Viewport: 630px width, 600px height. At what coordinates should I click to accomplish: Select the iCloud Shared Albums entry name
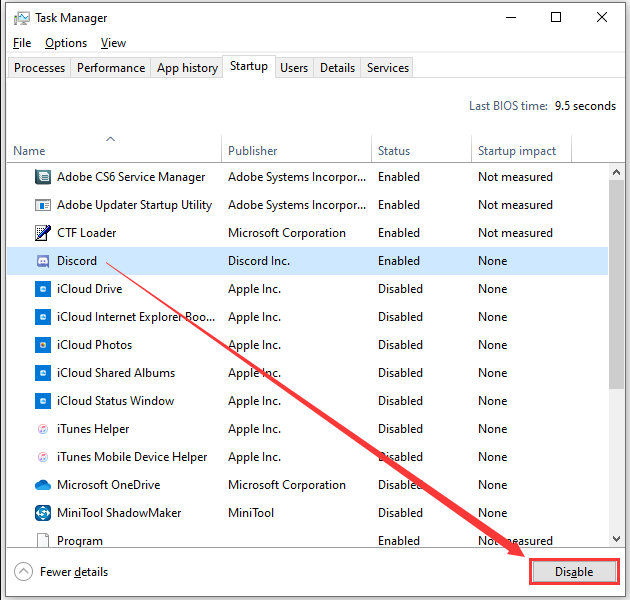click(116, 373)
